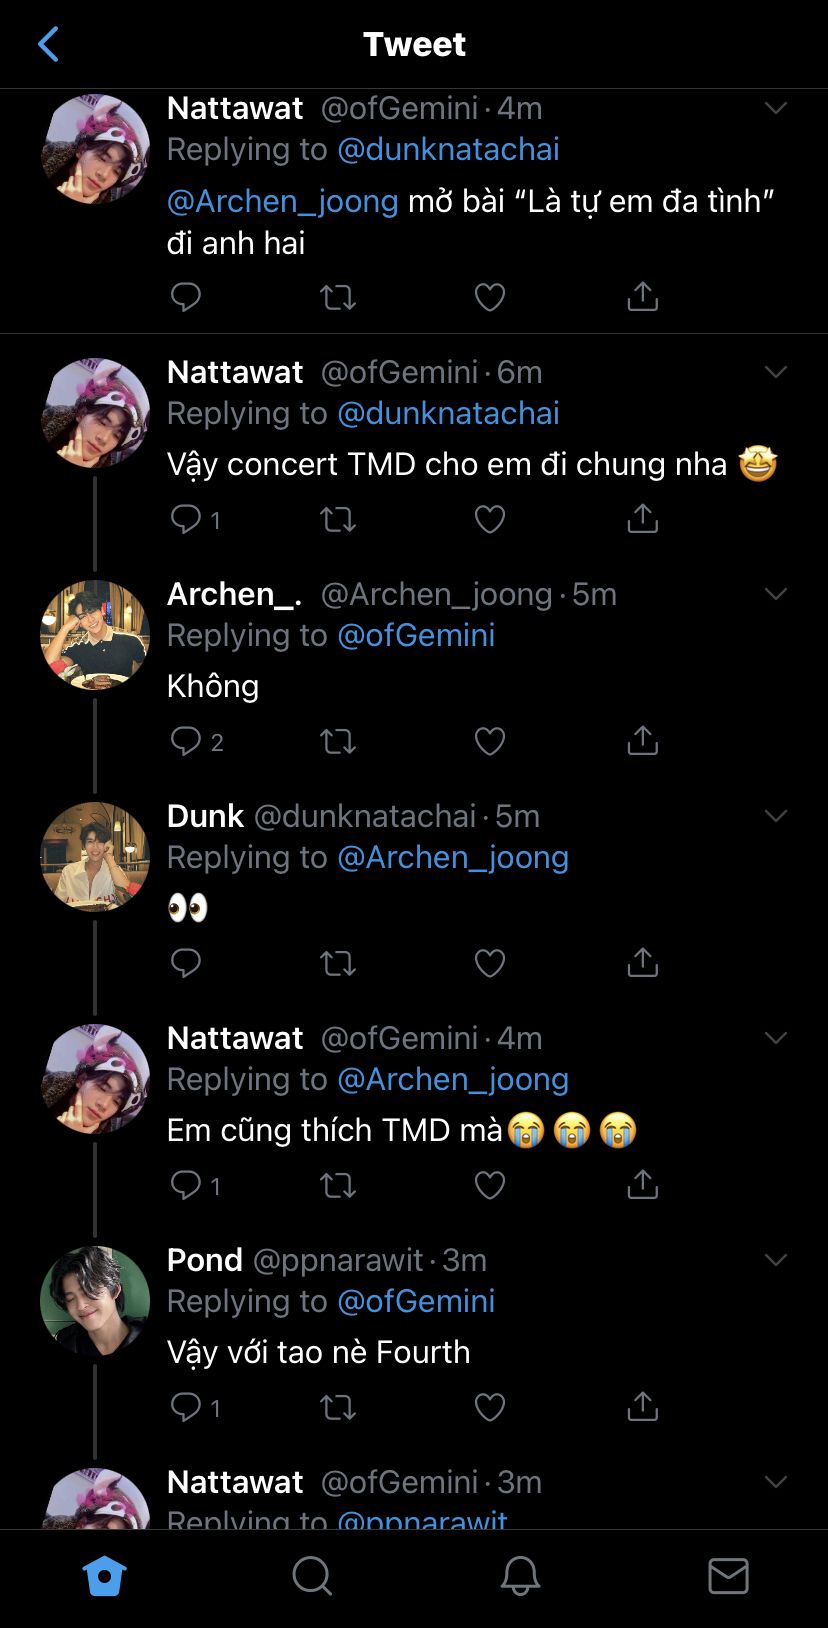Reply to the "Vậy concert TMD" tweet
Image resolution: width=828 pixels, height=1628 pixels.
click(186, 519)
